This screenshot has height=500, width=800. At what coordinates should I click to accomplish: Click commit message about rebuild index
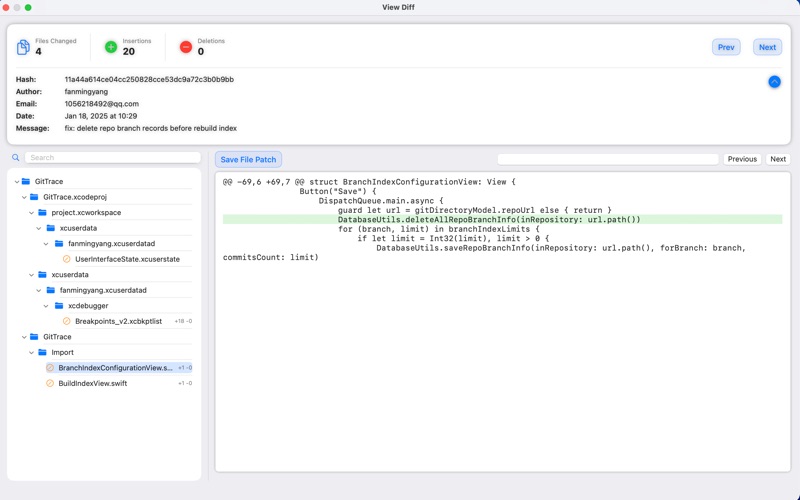[x=151, y=128]
